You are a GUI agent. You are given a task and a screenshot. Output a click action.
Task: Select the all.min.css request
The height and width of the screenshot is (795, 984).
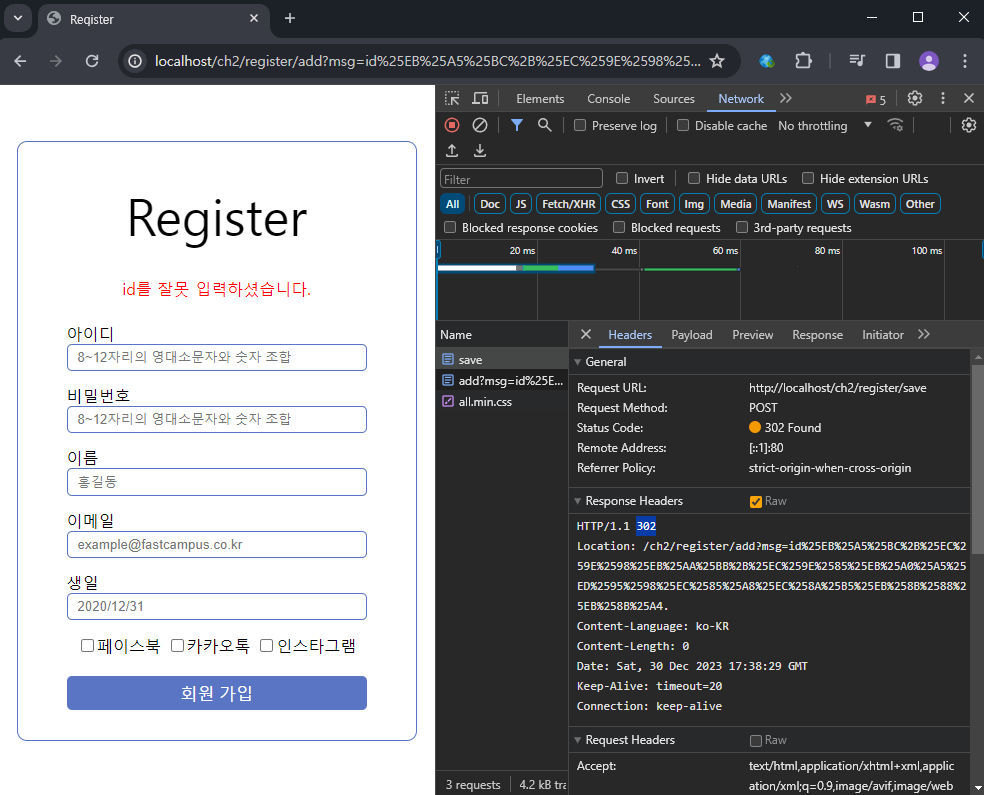pos(484,402)
